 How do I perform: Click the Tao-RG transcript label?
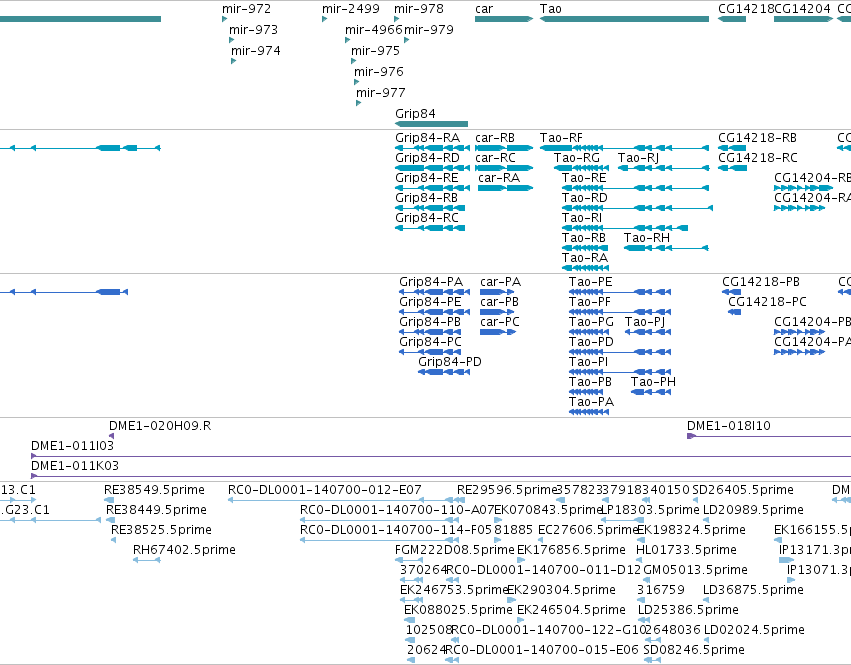coord(576,157)
